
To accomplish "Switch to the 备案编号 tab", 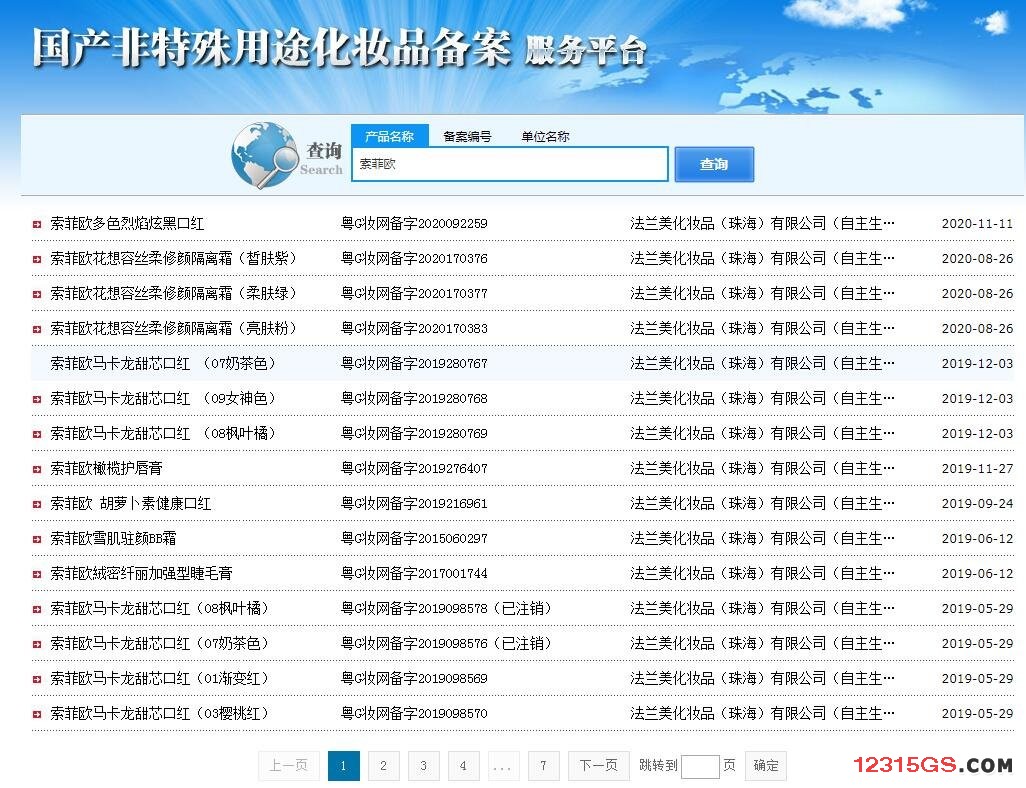I will coord(467,136).
